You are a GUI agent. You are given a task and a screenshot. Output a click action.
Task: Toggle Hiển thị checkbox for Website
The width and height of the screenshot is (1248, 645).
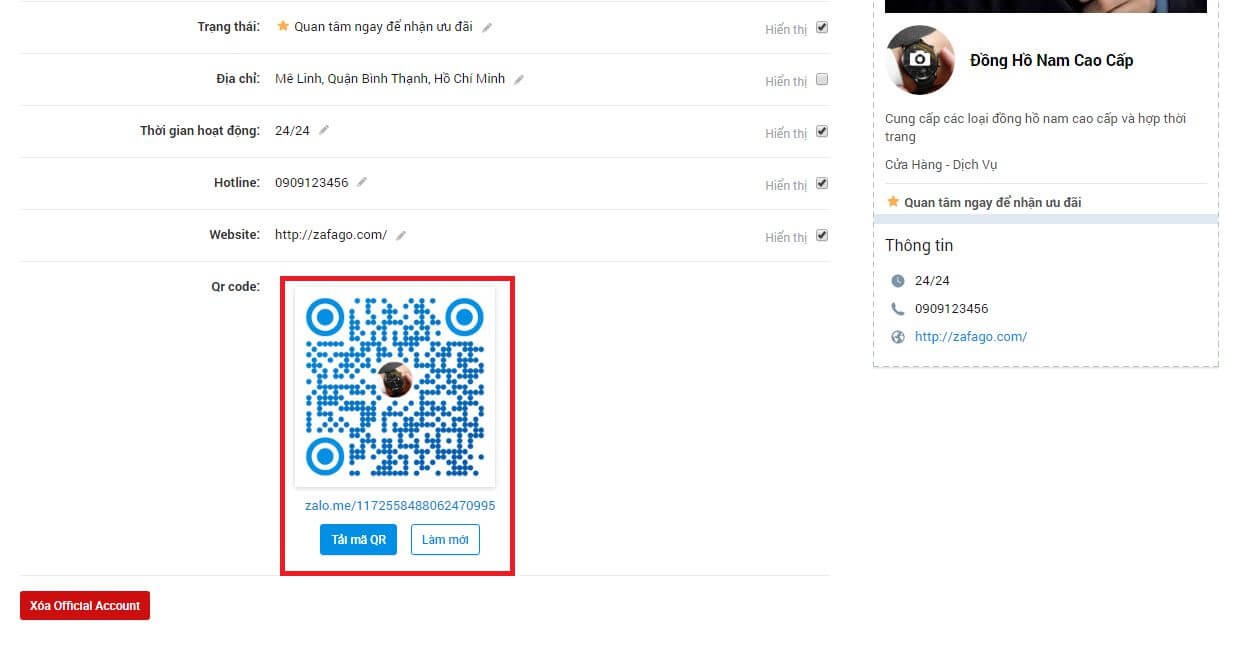tap(822, 235)
